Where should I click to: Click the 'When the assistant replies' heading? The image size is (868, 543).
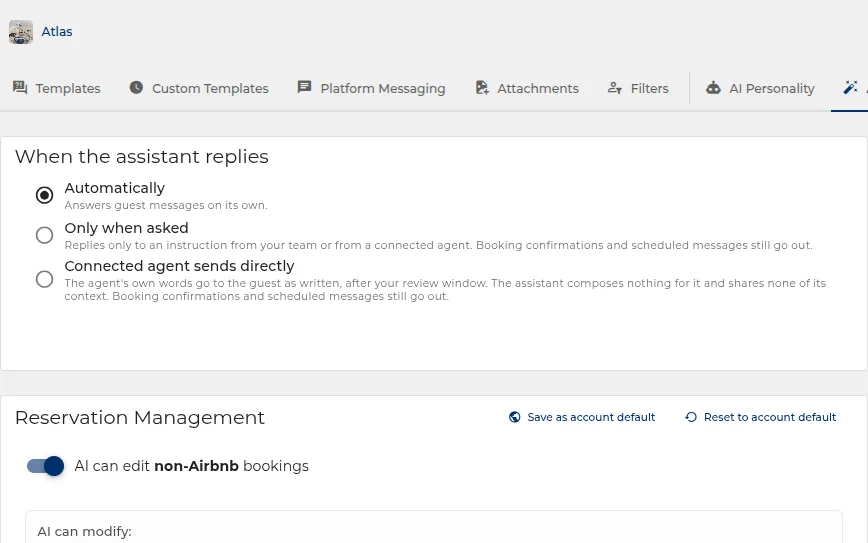click(x=142, y=157)
